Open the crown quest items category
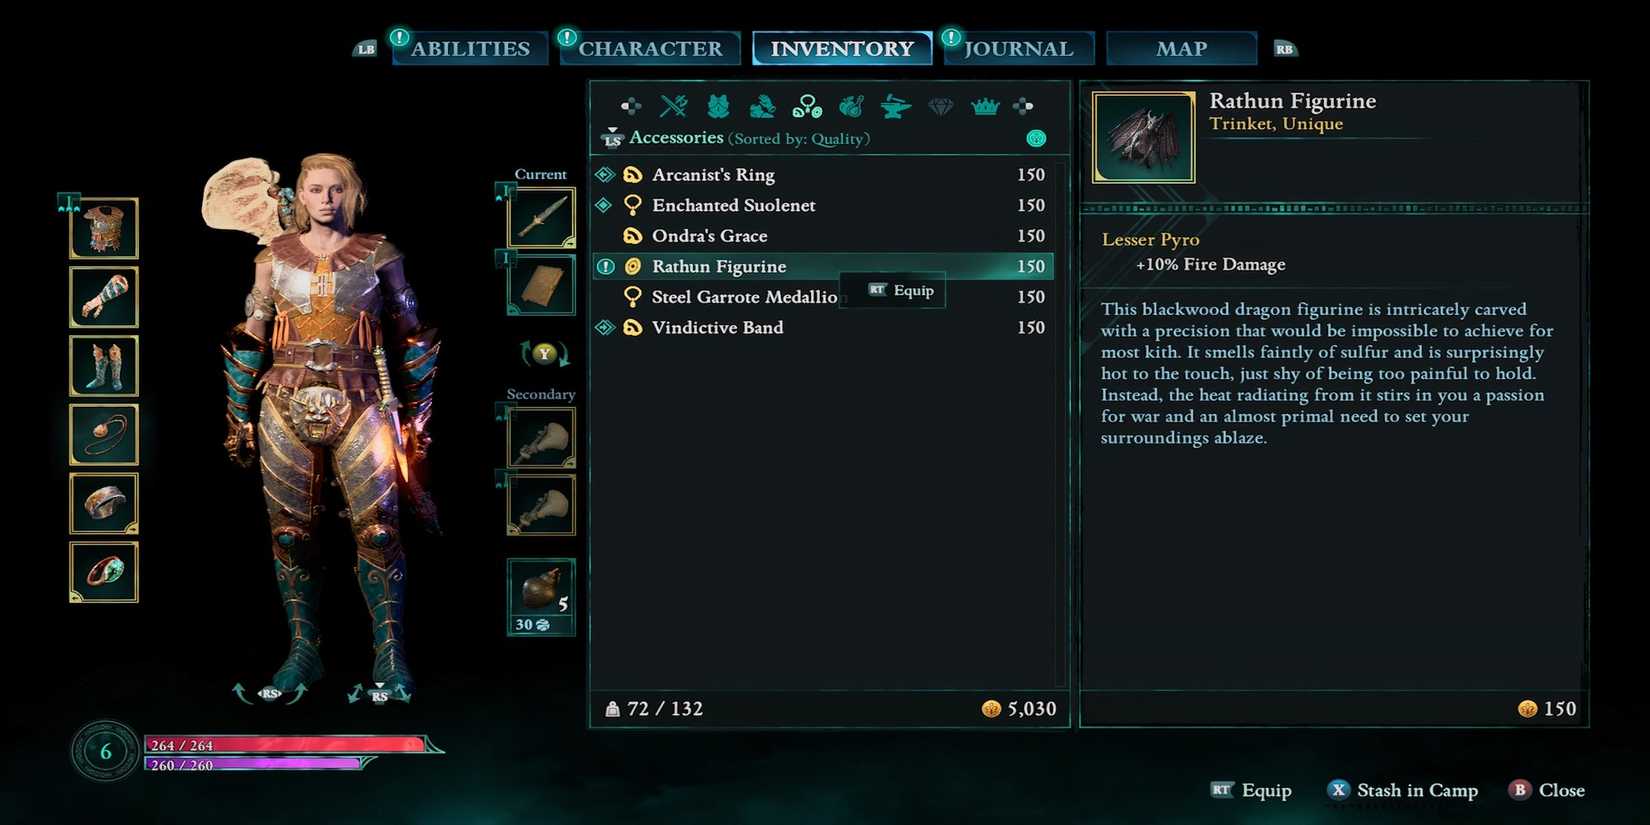1650x825 pixels. [985, 105]
